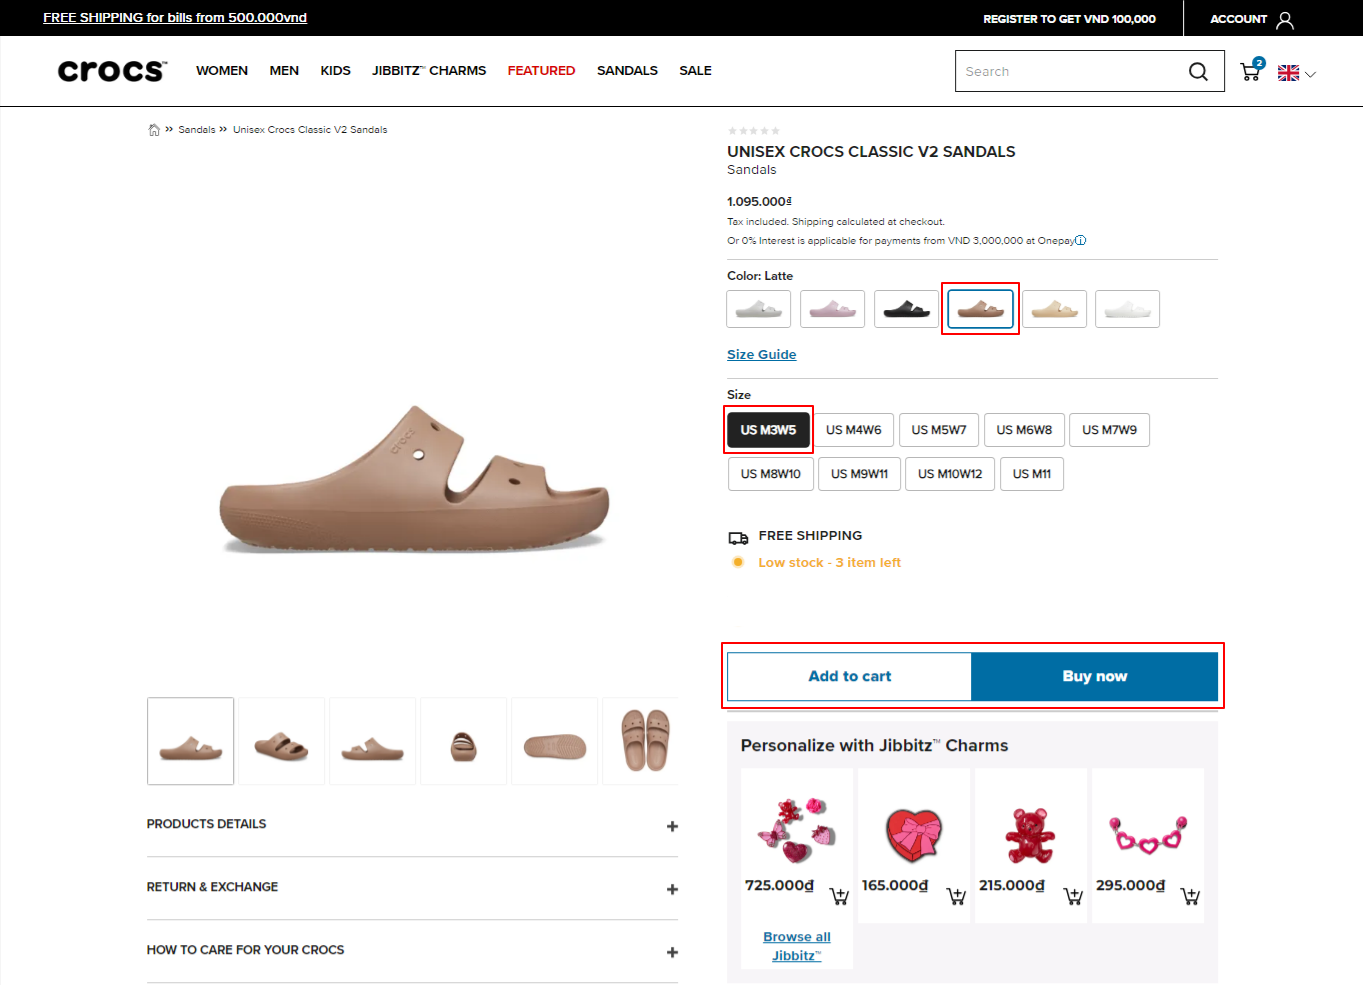Click the Sandals breadcrumb link
The image size is (1363, 985).
coord(197,130)
